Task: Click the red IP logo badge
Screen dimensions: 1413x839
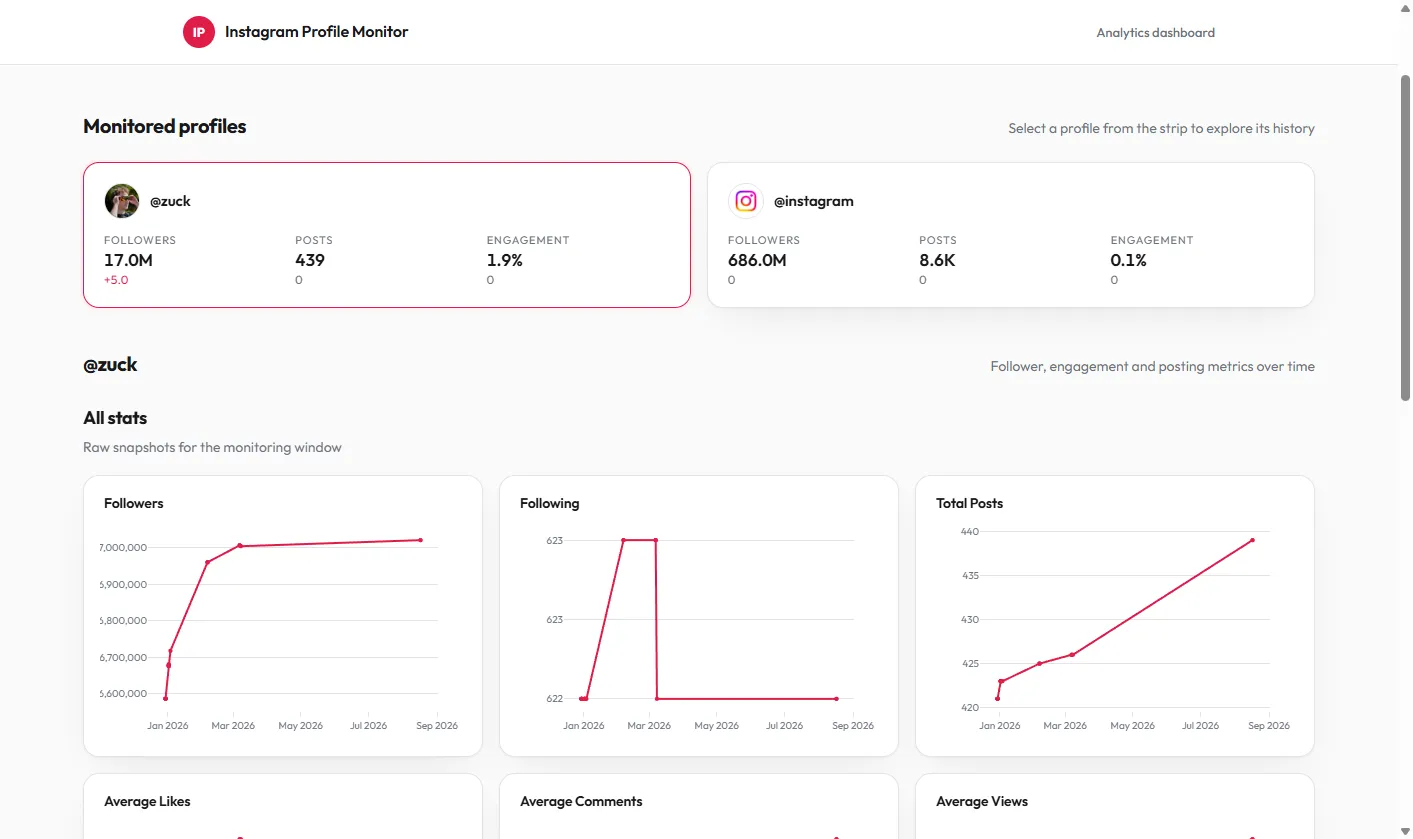Action: [199, 32]
